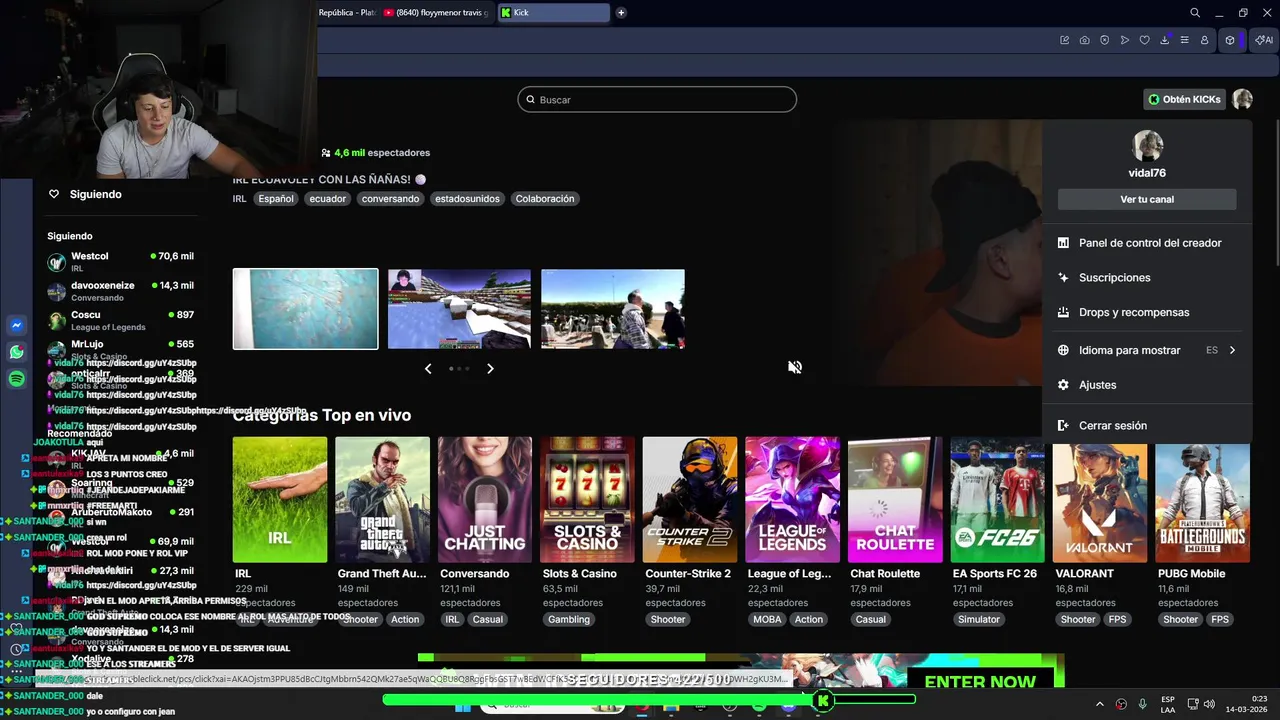Open the AI assistant button
The image size is (1280, 720).
pos(1264,40)
